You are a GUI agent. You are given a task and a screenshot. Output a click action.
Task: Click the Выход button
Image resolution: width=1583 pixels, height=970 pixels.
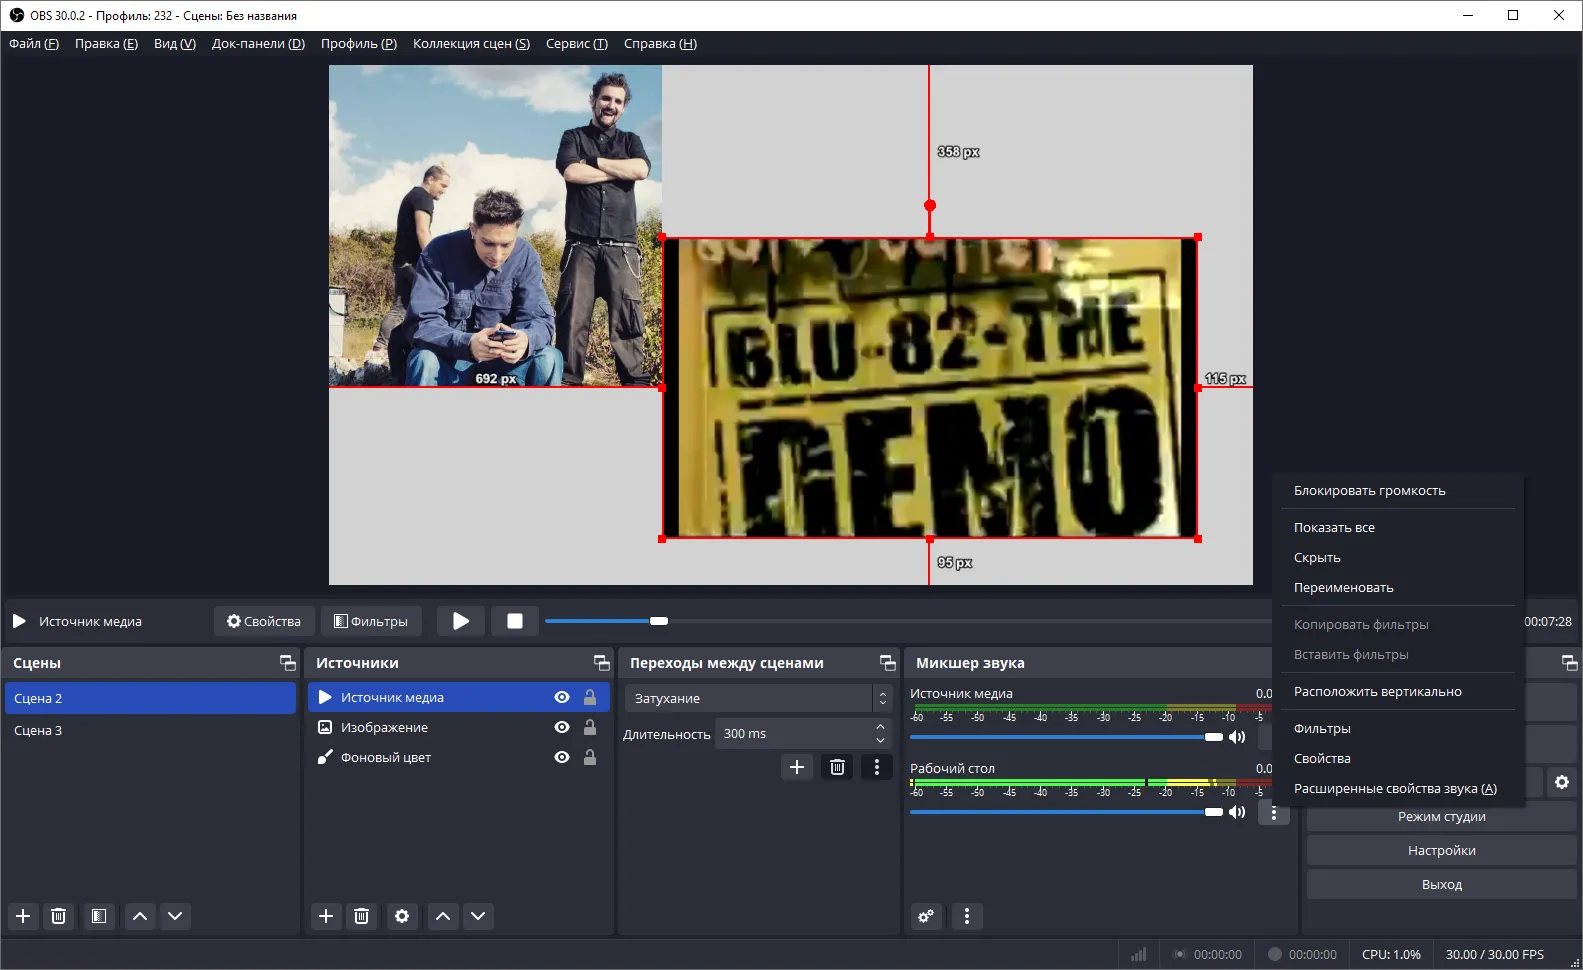pos(1441,885)
